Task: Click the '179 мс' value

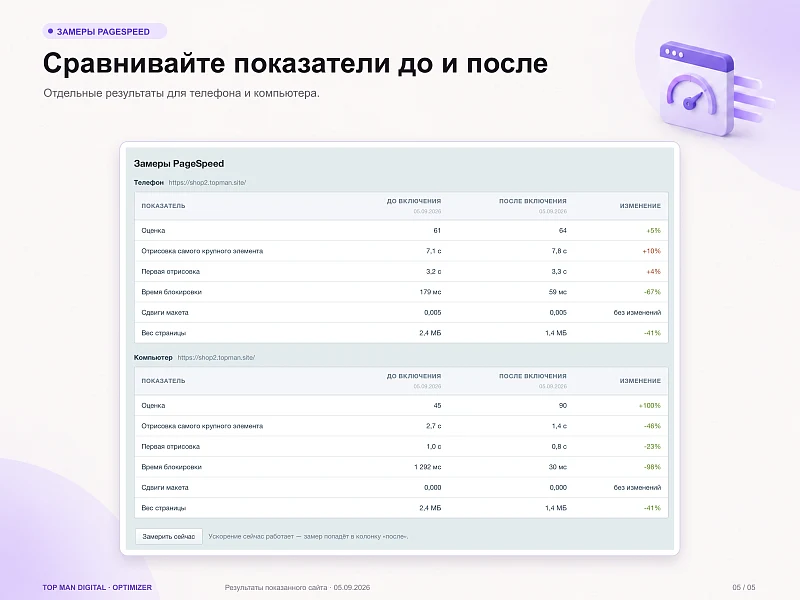Action: click(x=431, y=292)
